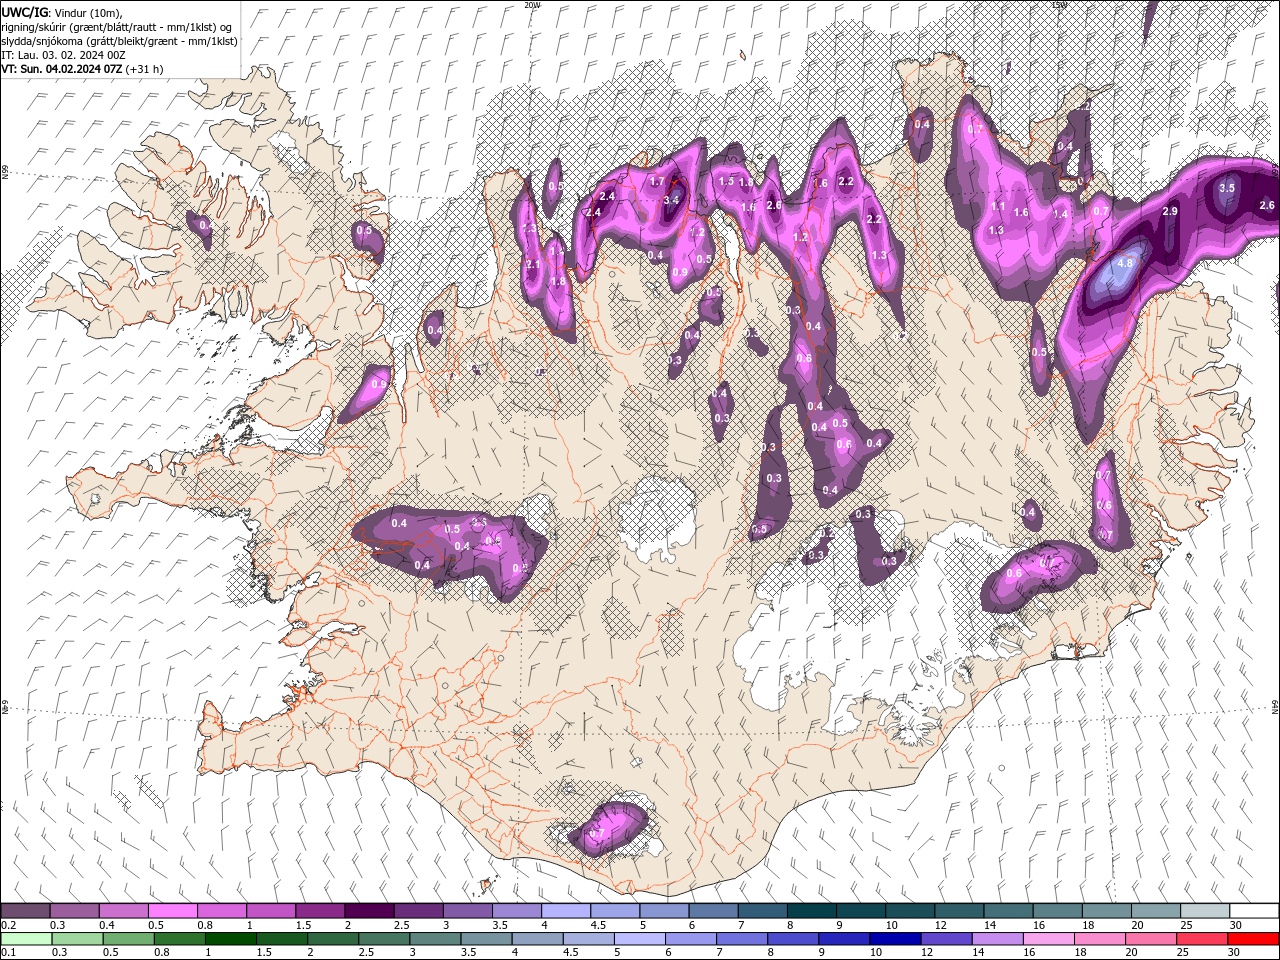
Task: Click the 15W longitude label at top
Action: click(x=1059, y=5)
